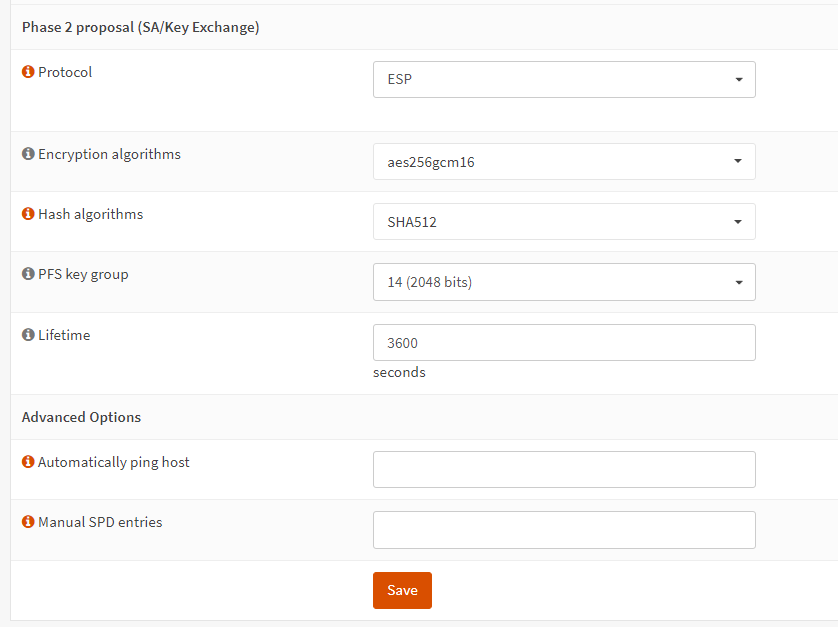Open the Protocol dropdown showing ESP
Image resolution: width=838 pixels, height=627 pixels.
coord(564,80)
